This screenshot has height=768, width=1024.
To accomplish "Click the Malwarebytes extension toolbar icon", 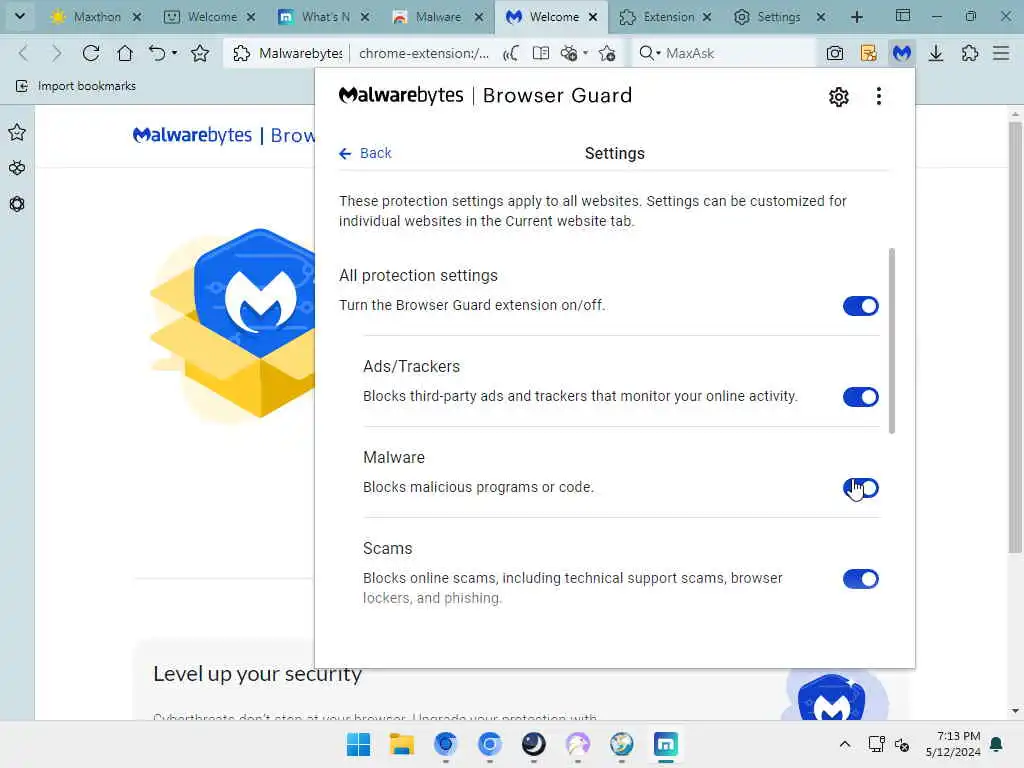I will pyautogui.click(x=902, y=53).
